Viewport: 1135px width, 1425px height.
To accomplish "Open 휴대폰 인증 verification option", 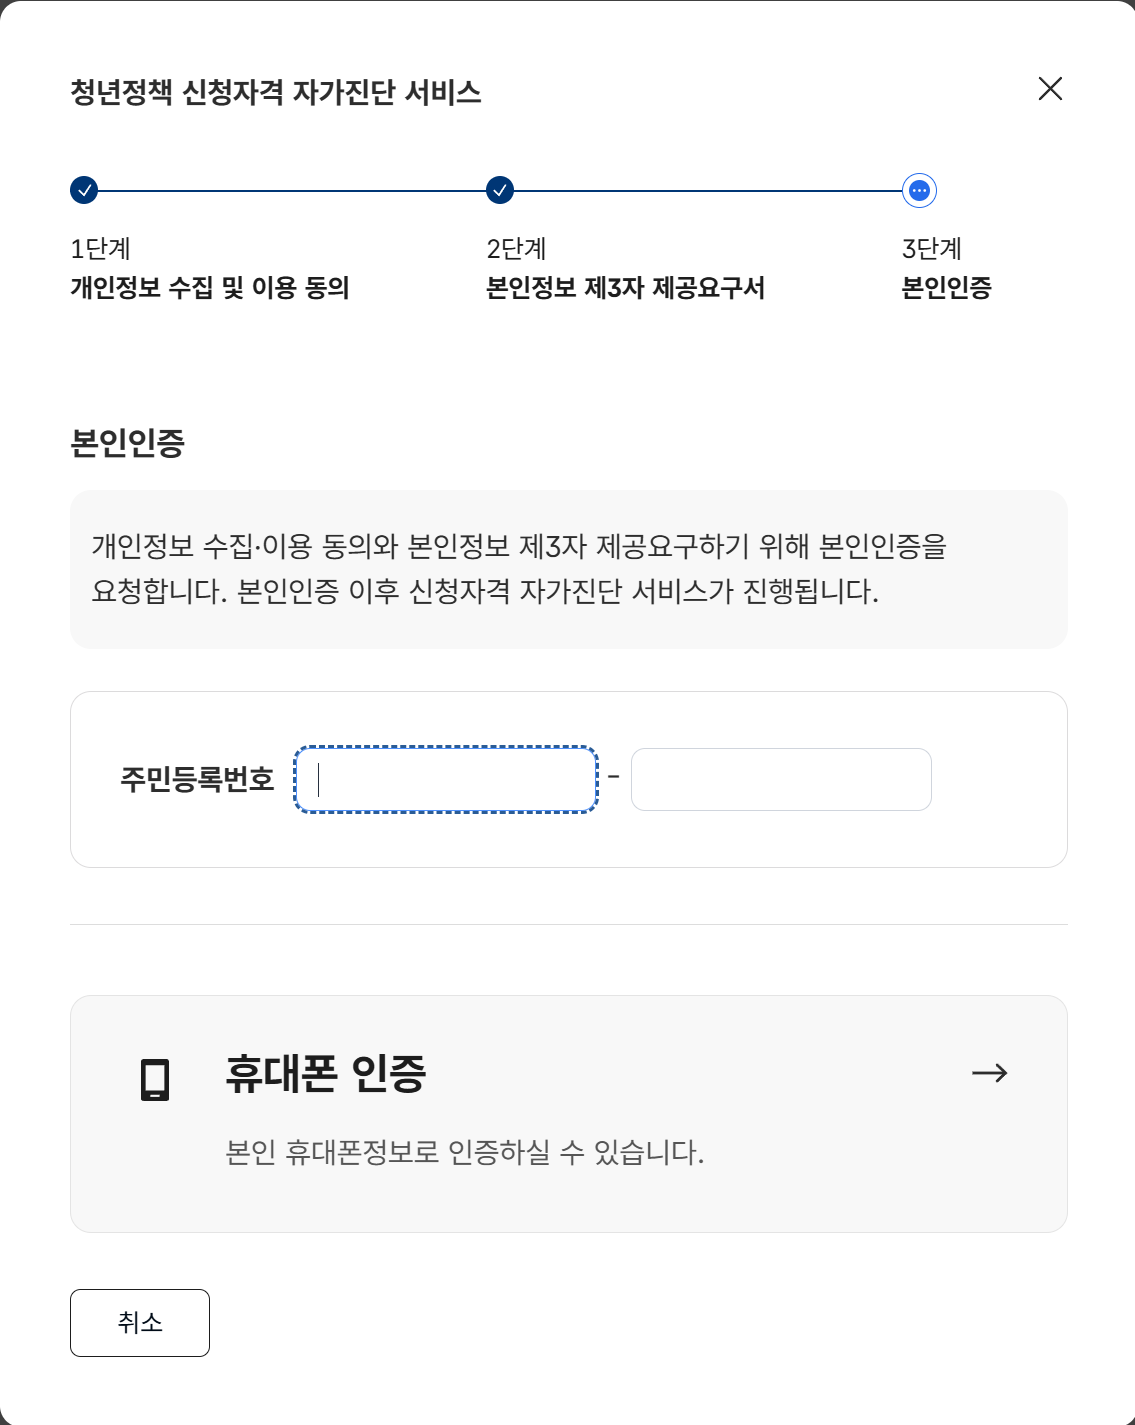I will [x=569, y=1114].
